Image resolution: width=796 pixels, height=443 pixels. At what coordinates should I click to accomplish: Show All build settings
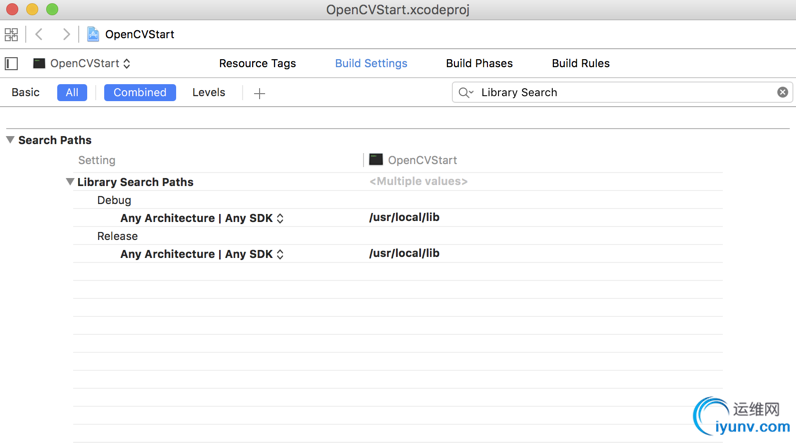pos(72,92)
